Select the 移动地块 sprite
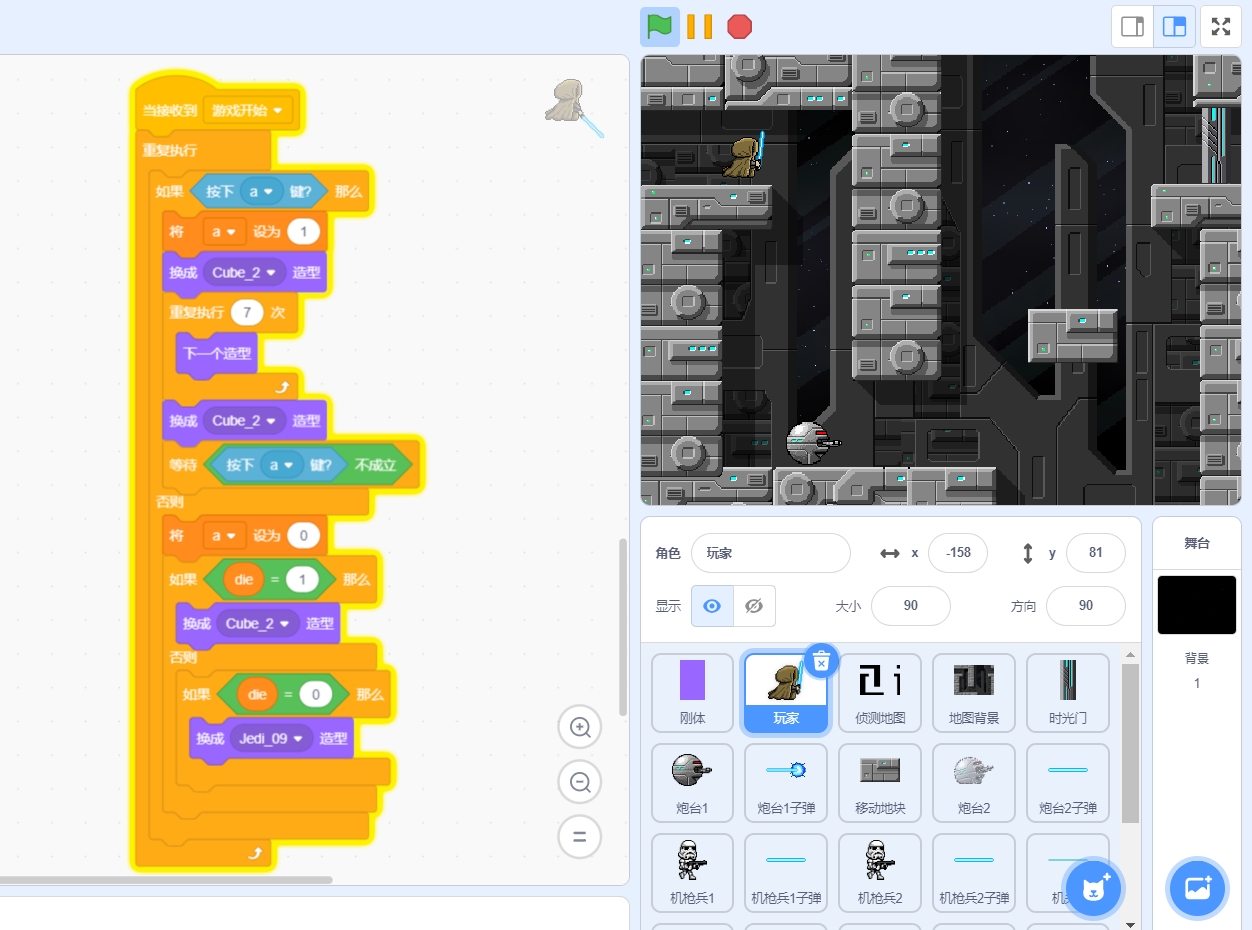The image size is (1252, 930). click(880, 782)
